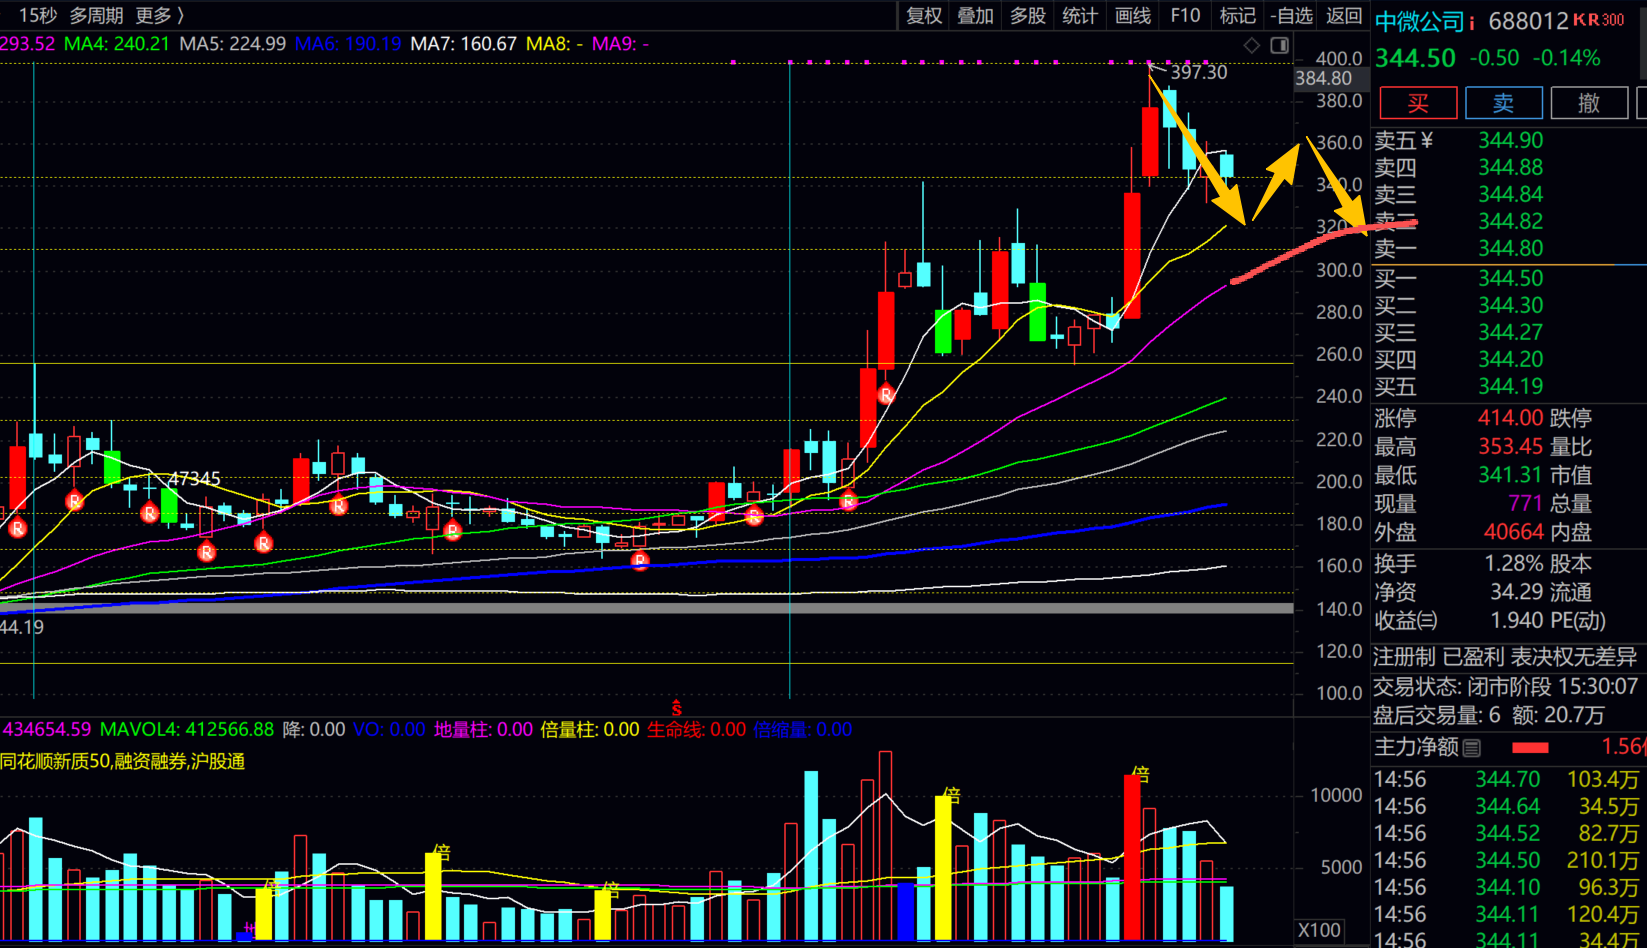The image size is (1647, 948).
Task: Open the 主力净额 list icon
Action: click(1471, 747)
